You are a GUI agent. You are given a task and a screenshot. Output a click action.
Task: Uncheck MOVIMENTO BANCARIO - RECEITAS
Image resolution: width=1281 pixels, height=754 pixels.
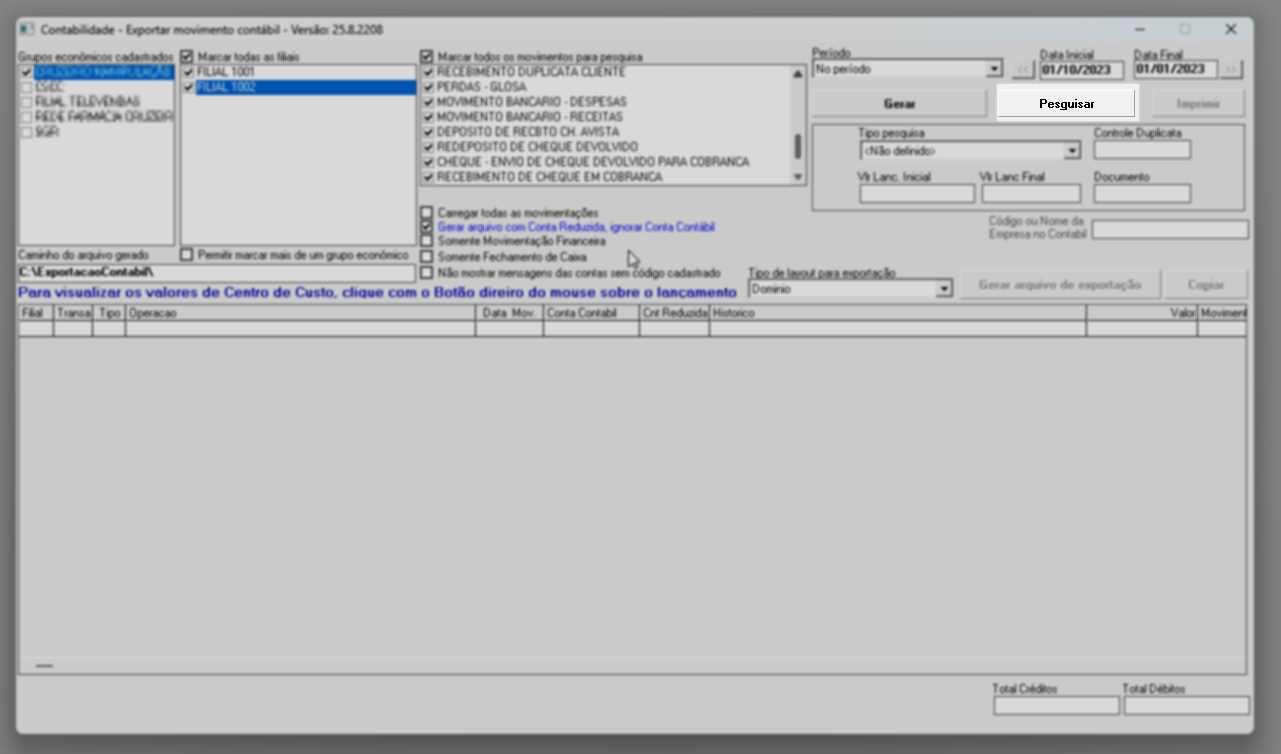point(429,117)
